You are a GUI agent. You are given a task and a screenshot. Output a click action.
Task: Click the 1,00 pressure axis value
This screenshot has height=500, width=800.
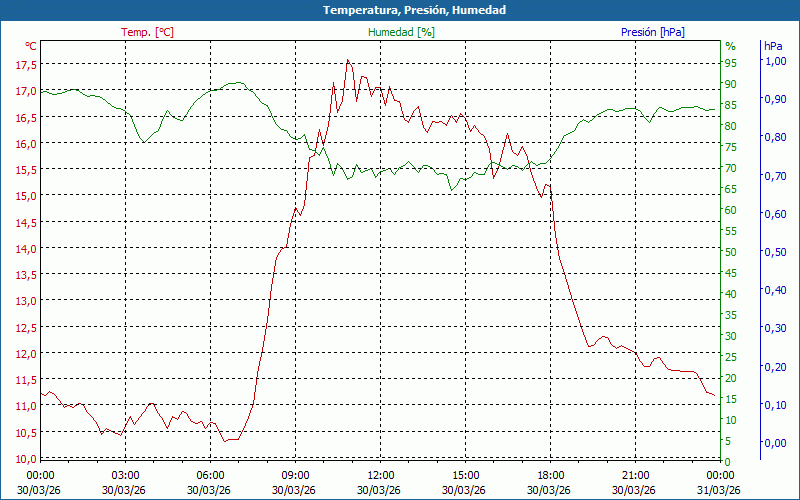[x=775, y=61]
